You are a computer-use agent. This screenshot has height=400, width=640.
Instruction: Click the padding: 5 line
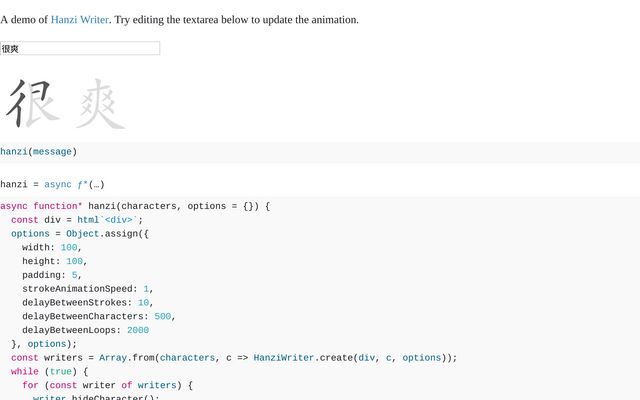[51, 275]
